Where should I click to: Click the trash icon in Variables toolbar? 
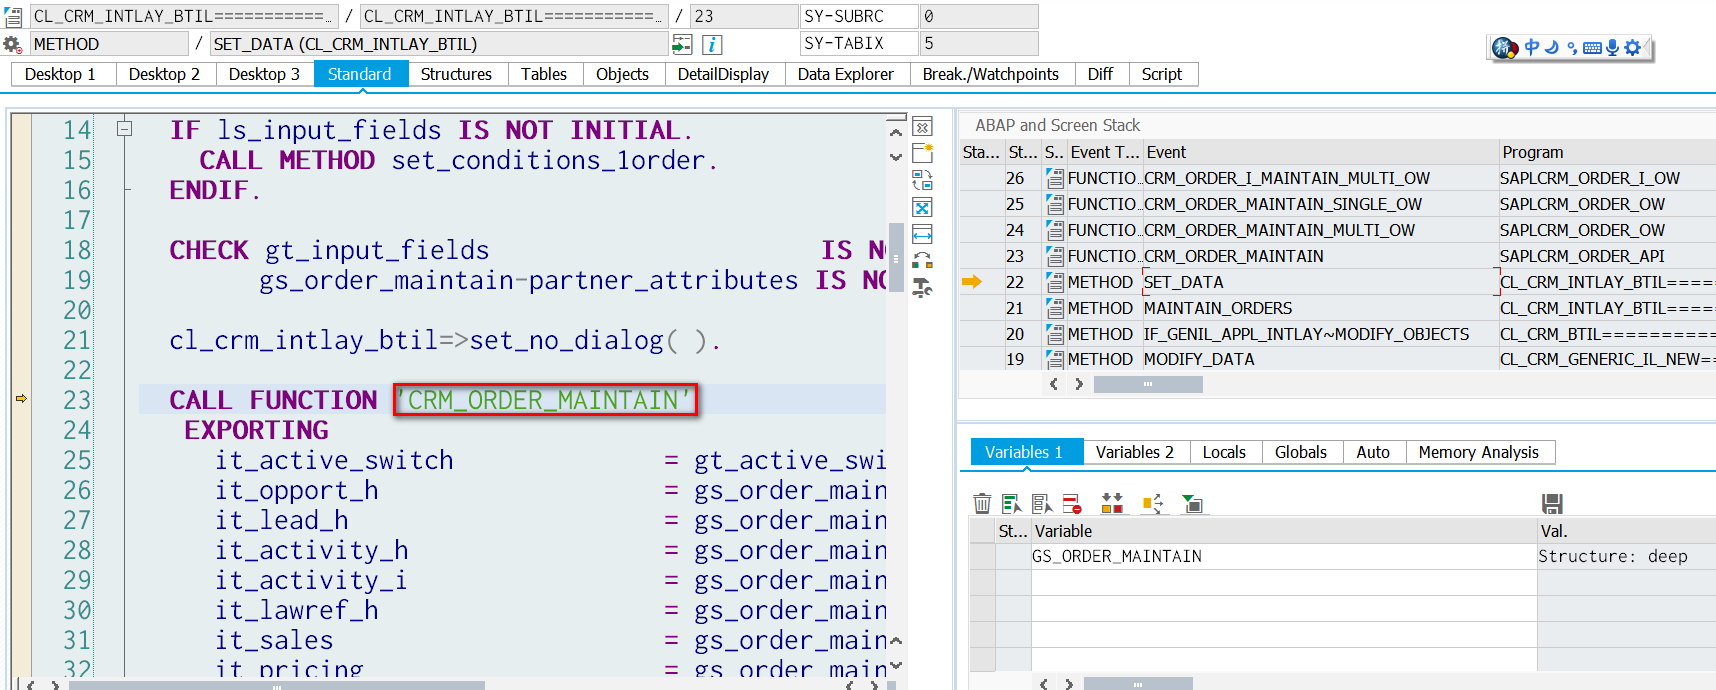[982, 503]
